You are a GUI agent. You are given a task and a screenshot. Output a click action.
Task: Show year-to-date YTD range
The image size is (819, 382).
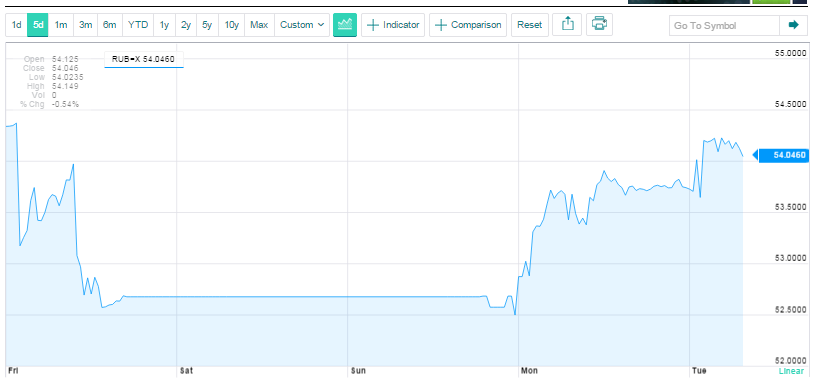[x=138, y=25]
